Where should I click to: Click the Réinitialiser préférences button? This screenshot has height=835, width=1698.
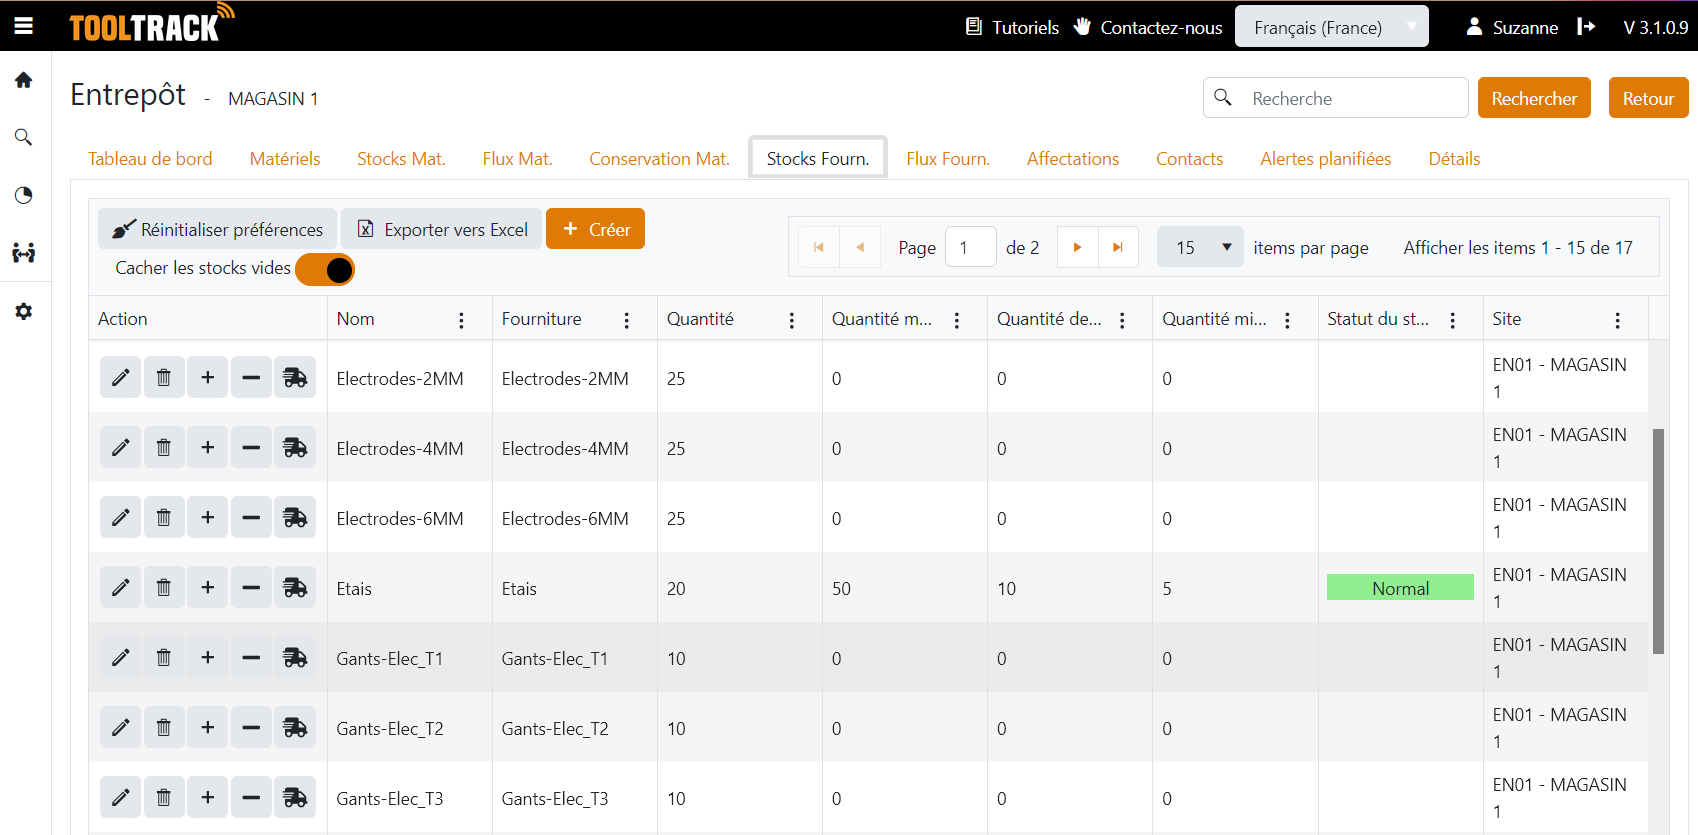coord(218,229)
